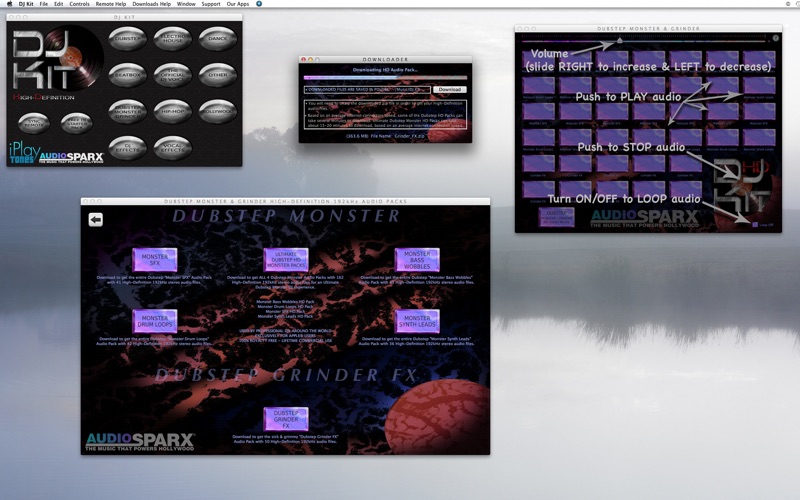Open the Apple menu
This screenshot has width=800, height=500.
tap(9, 4)
